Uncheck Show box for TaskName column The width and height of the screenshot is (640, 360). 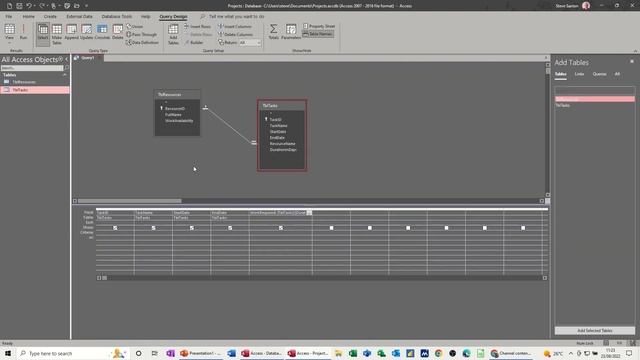(153, 228)
